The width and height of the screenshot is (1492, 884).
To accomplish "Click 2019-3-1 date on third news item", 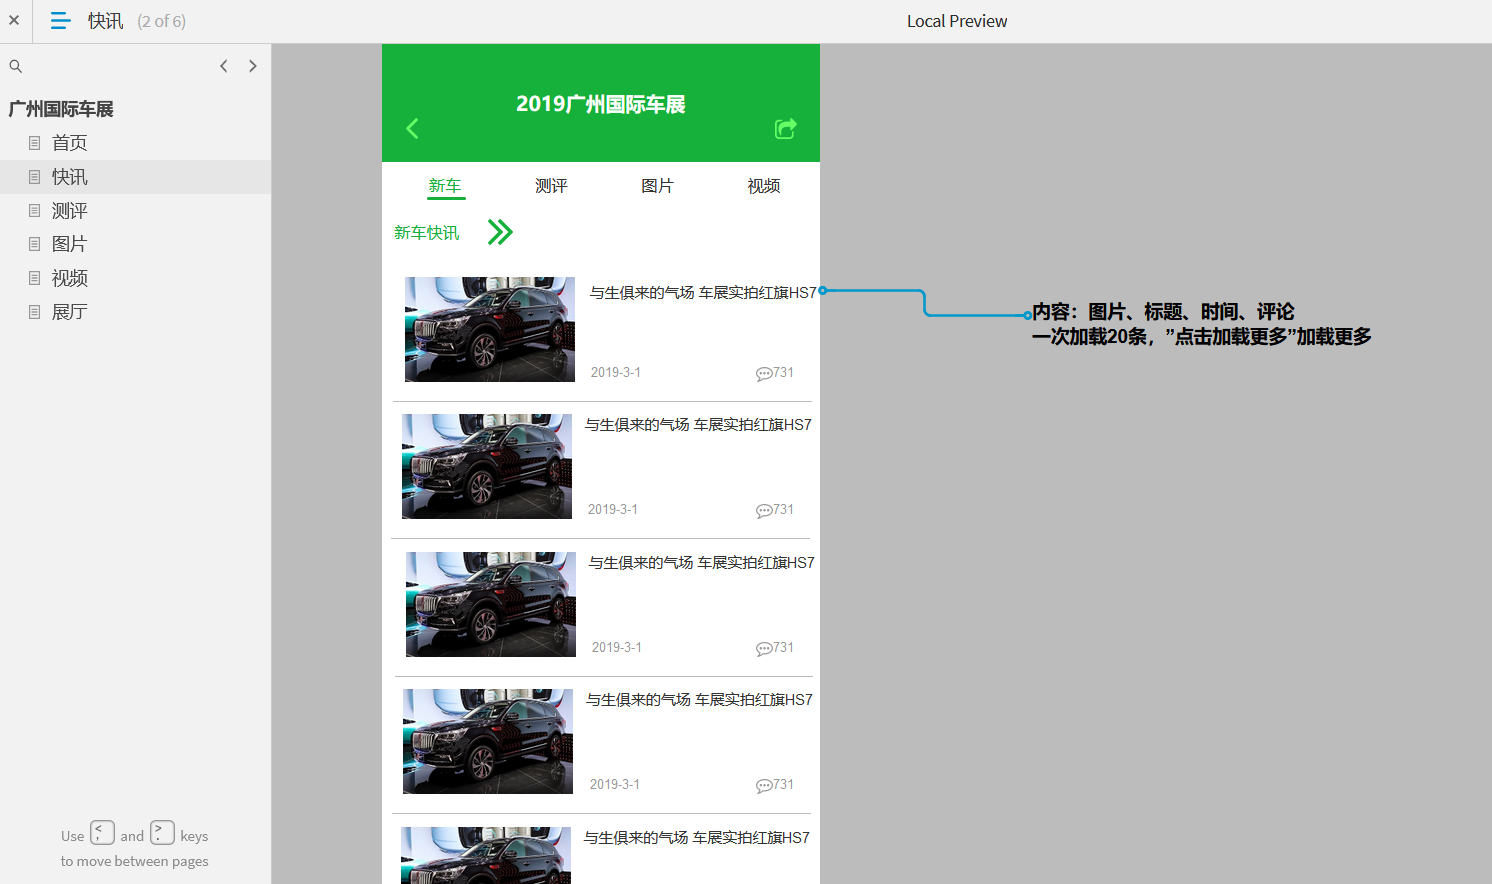I will click(617, 648).
